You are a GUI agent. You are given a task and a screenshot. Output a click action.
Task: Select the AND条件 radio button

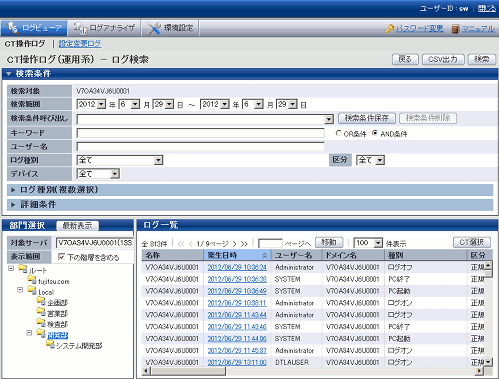(375, 133)
